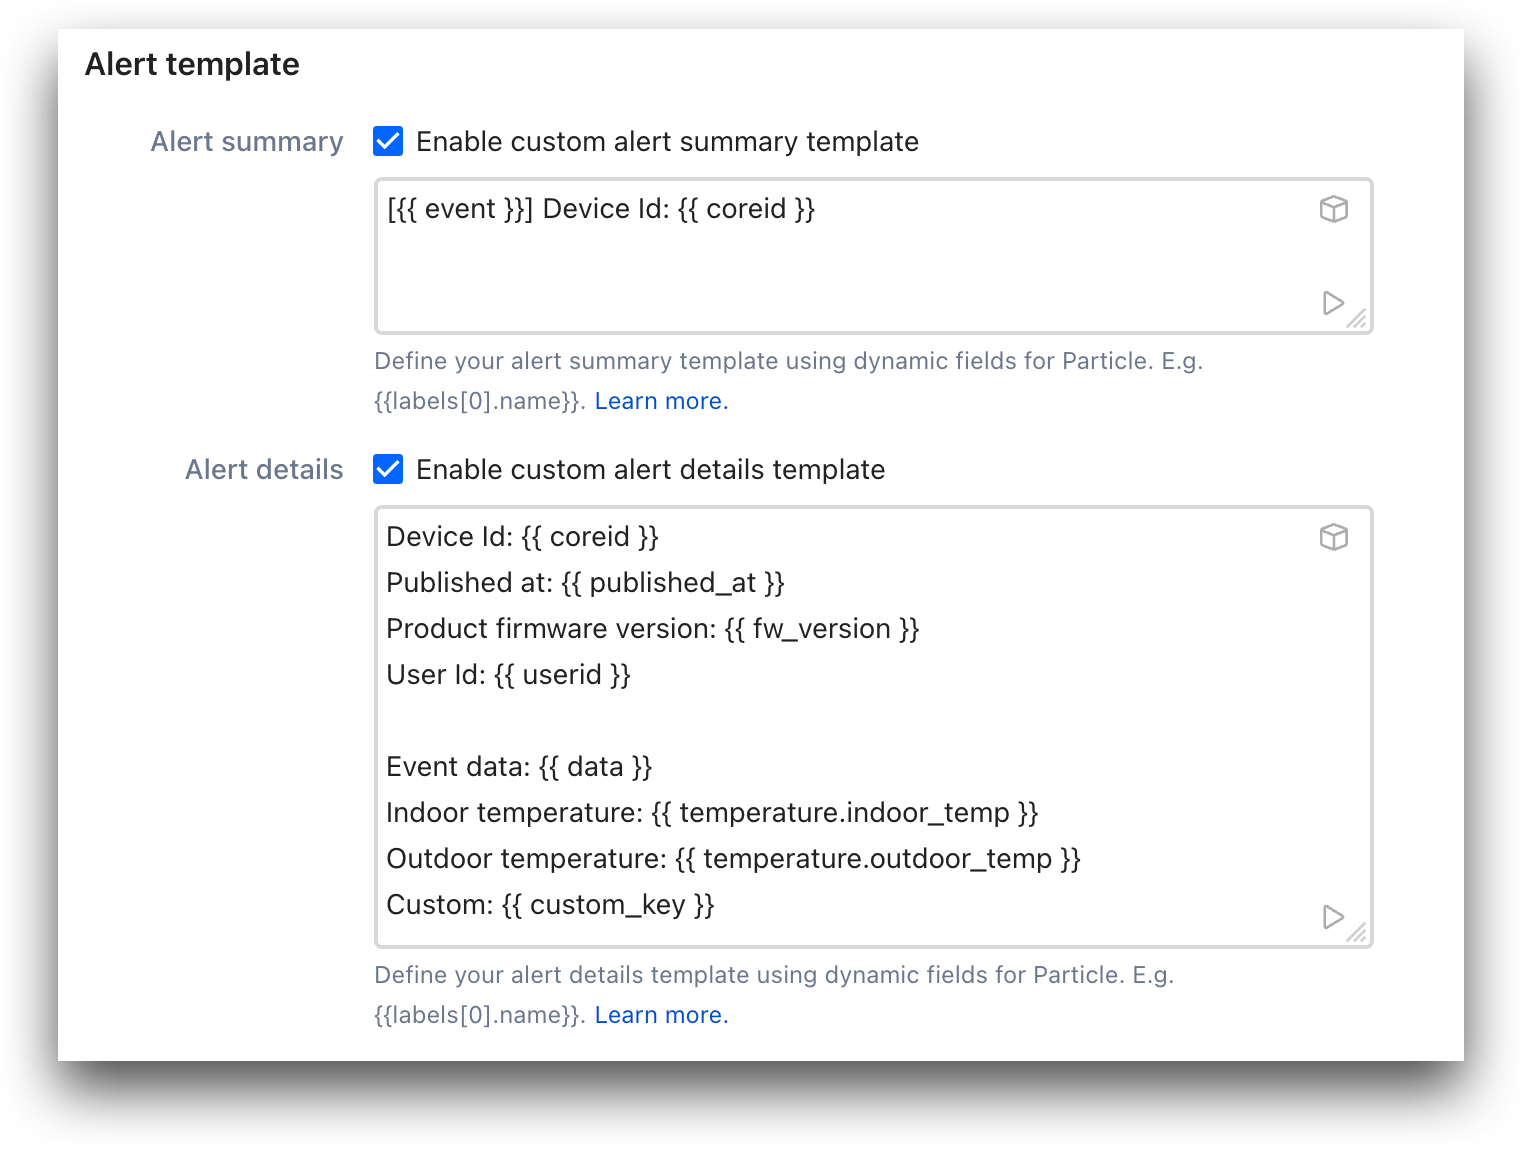Click the Custom: {{ custom_key }} line

click(x=550, y=904)
